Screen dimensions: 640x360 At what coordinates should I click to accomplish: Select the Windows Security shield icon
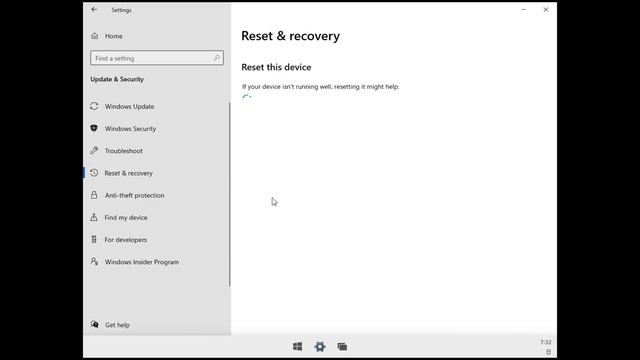pyautogui.click(x=94, y=128)
